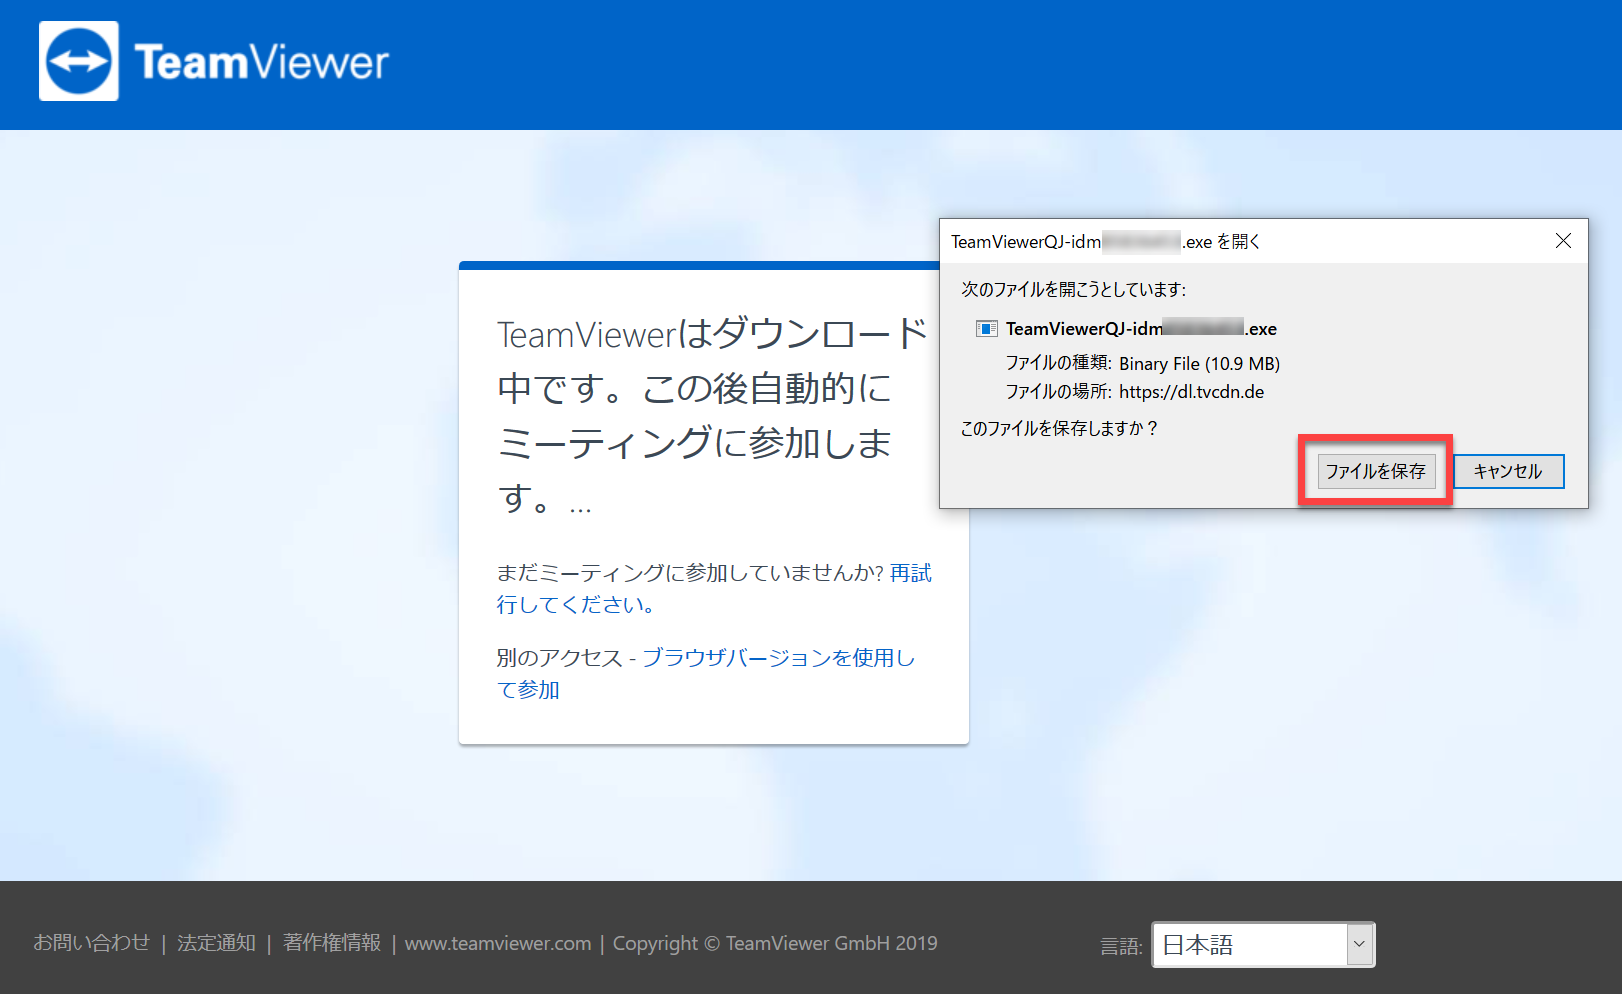Click the Binary File (10.9 MB) text

click(1199, 364)
